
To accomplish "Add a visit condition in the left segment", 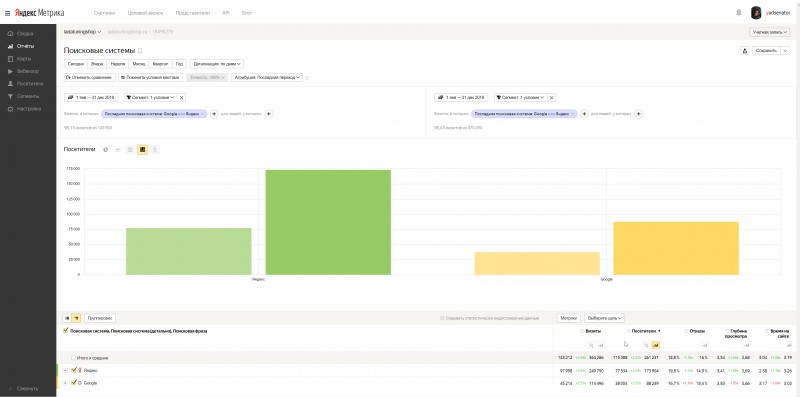I will 214,114.
